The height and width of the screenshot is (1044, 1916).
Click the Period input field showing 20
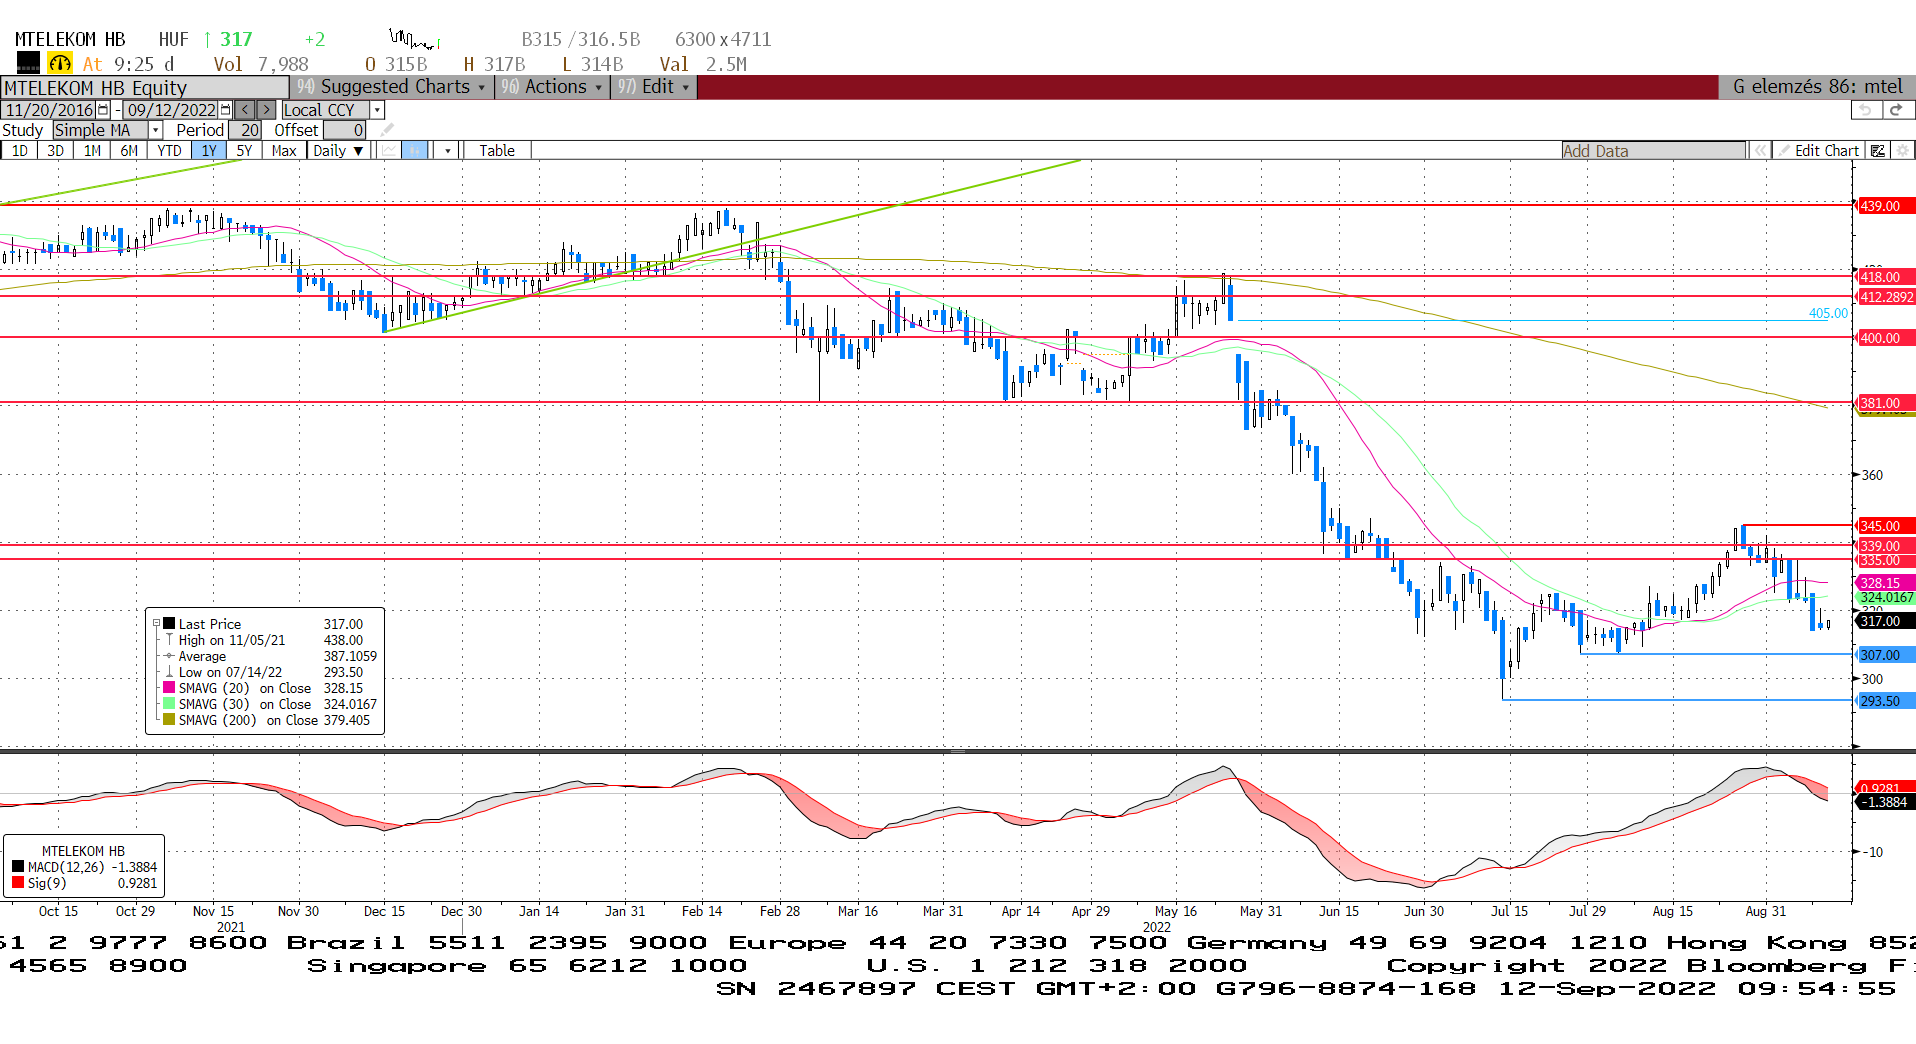point(246,130)
